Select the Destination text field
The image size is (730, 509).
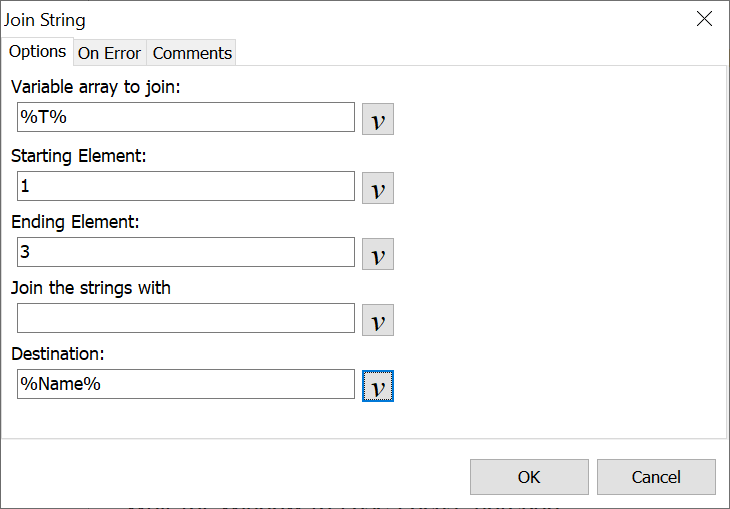click(x=186, y=384)
